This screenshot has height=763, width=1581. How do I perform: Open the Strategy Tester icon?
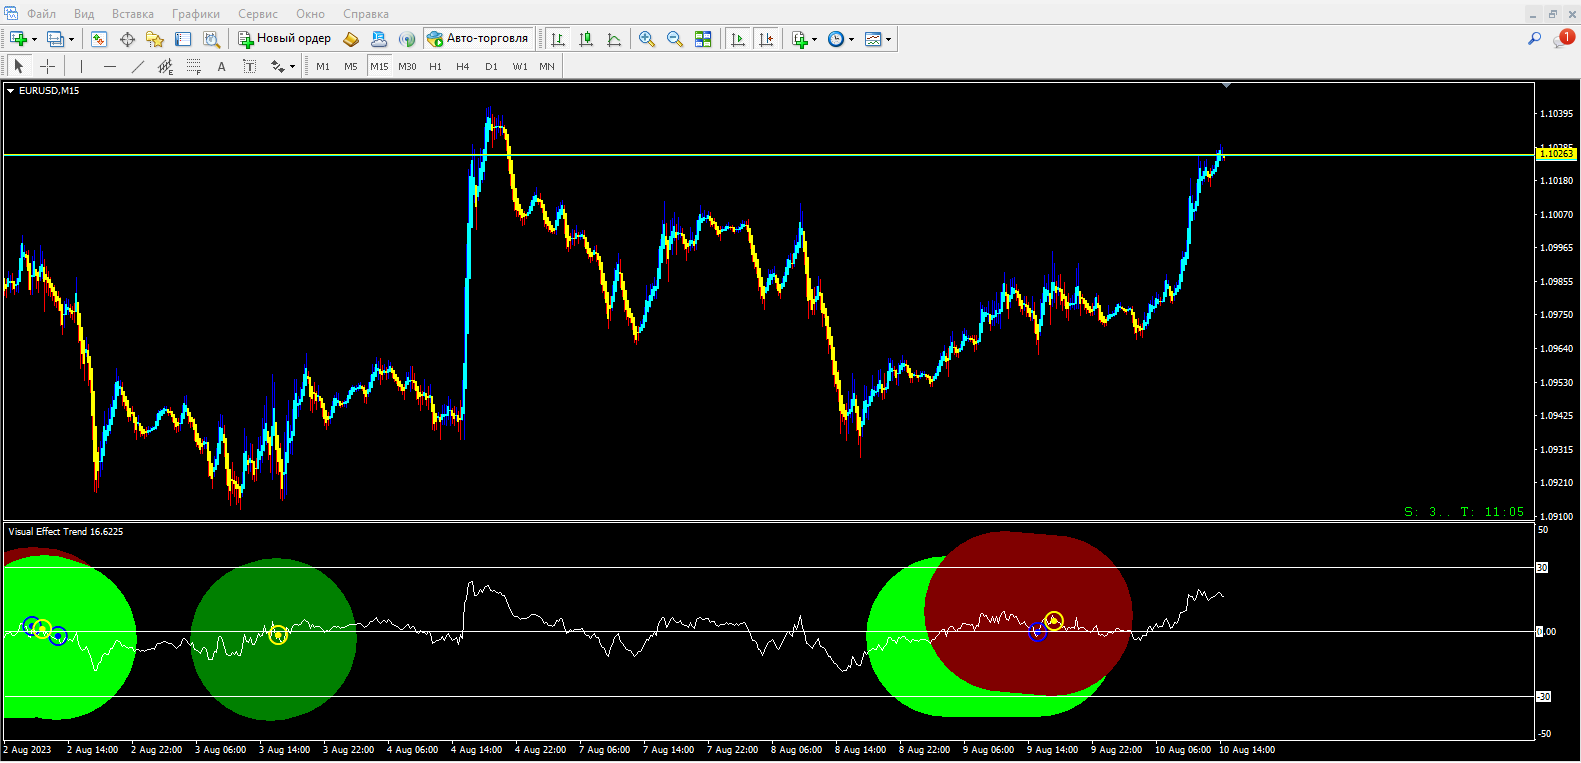(x=211, y=39)
